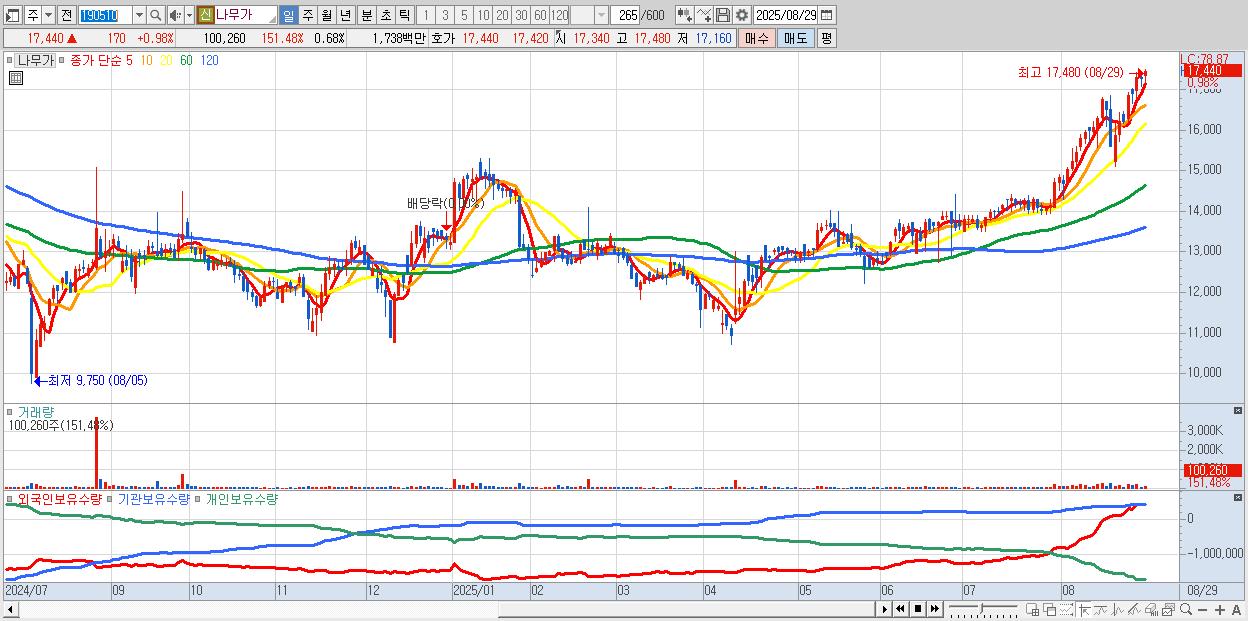Viewport: 1248px width, 621px height.
Task: Click the plus zoom-in icon
Action: (x=1220, y=610)
